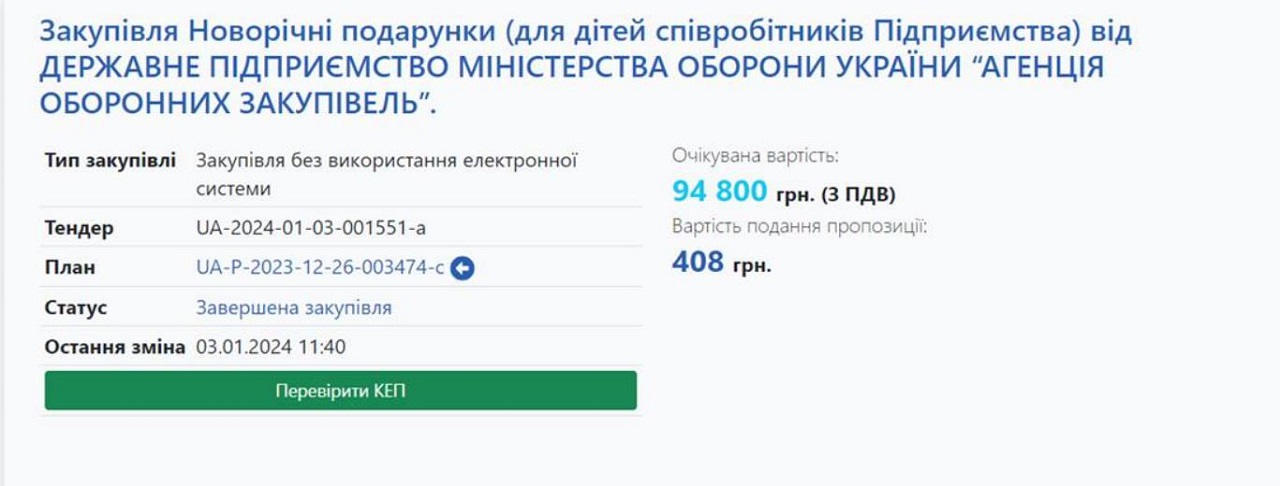Click the tender ID UA-2024-01-03-001551-a

311,228
